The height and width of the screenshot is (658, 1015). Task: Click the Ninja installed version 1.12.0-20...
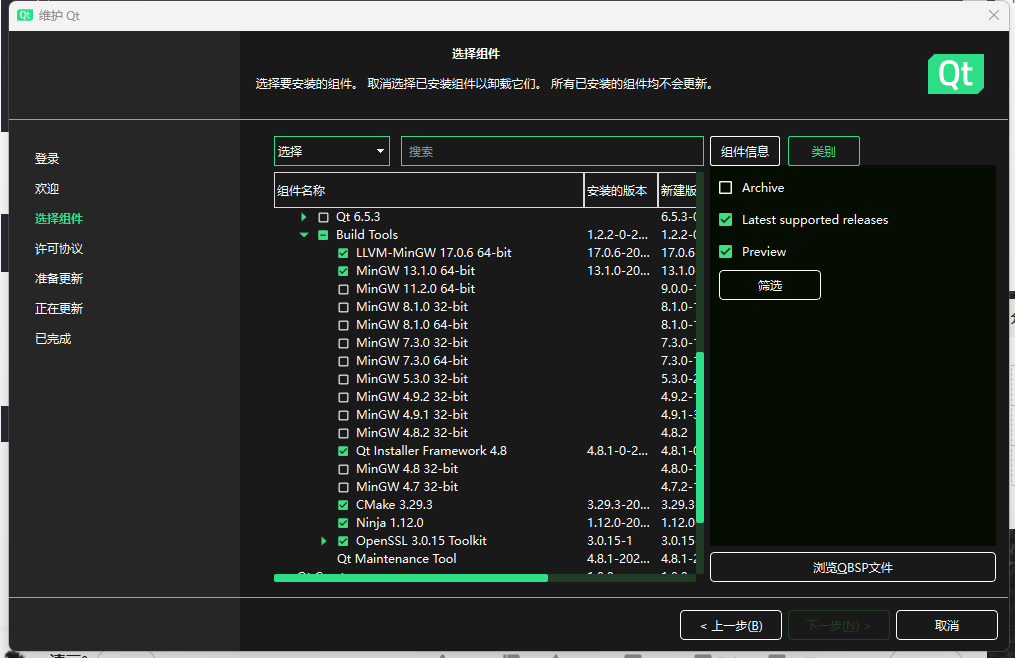[618, 523]
